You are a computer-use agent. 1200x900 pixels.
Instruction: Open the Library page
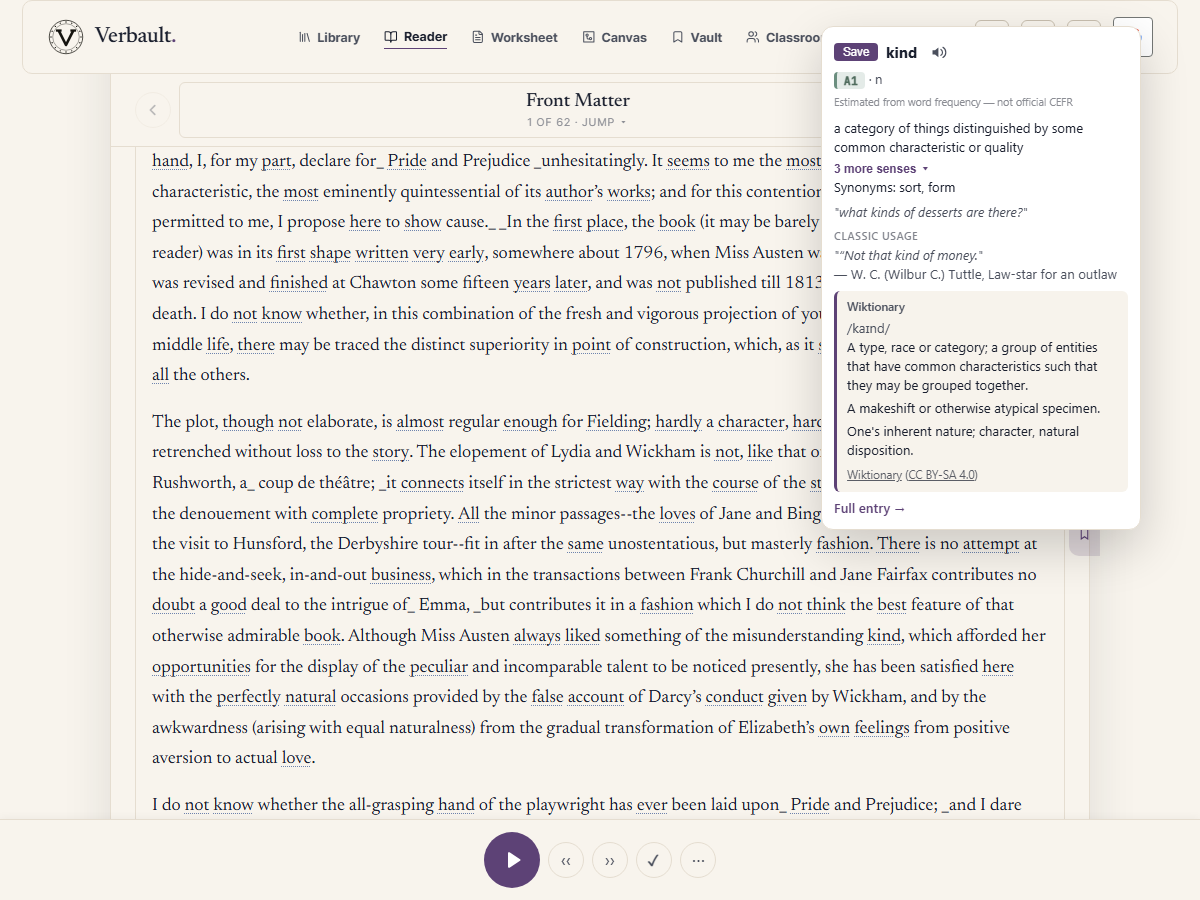(x=329, y=37)
